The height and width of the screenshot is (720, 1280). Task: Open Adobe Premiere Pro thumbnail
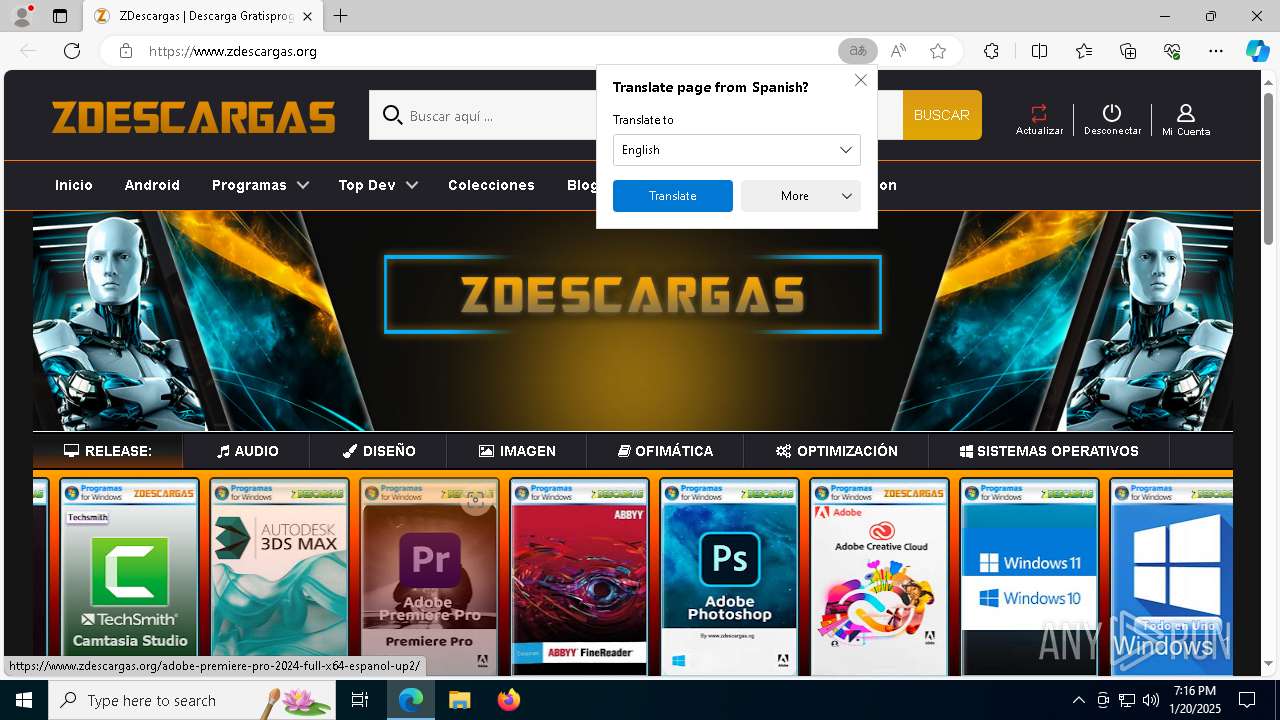coord(430,577)
